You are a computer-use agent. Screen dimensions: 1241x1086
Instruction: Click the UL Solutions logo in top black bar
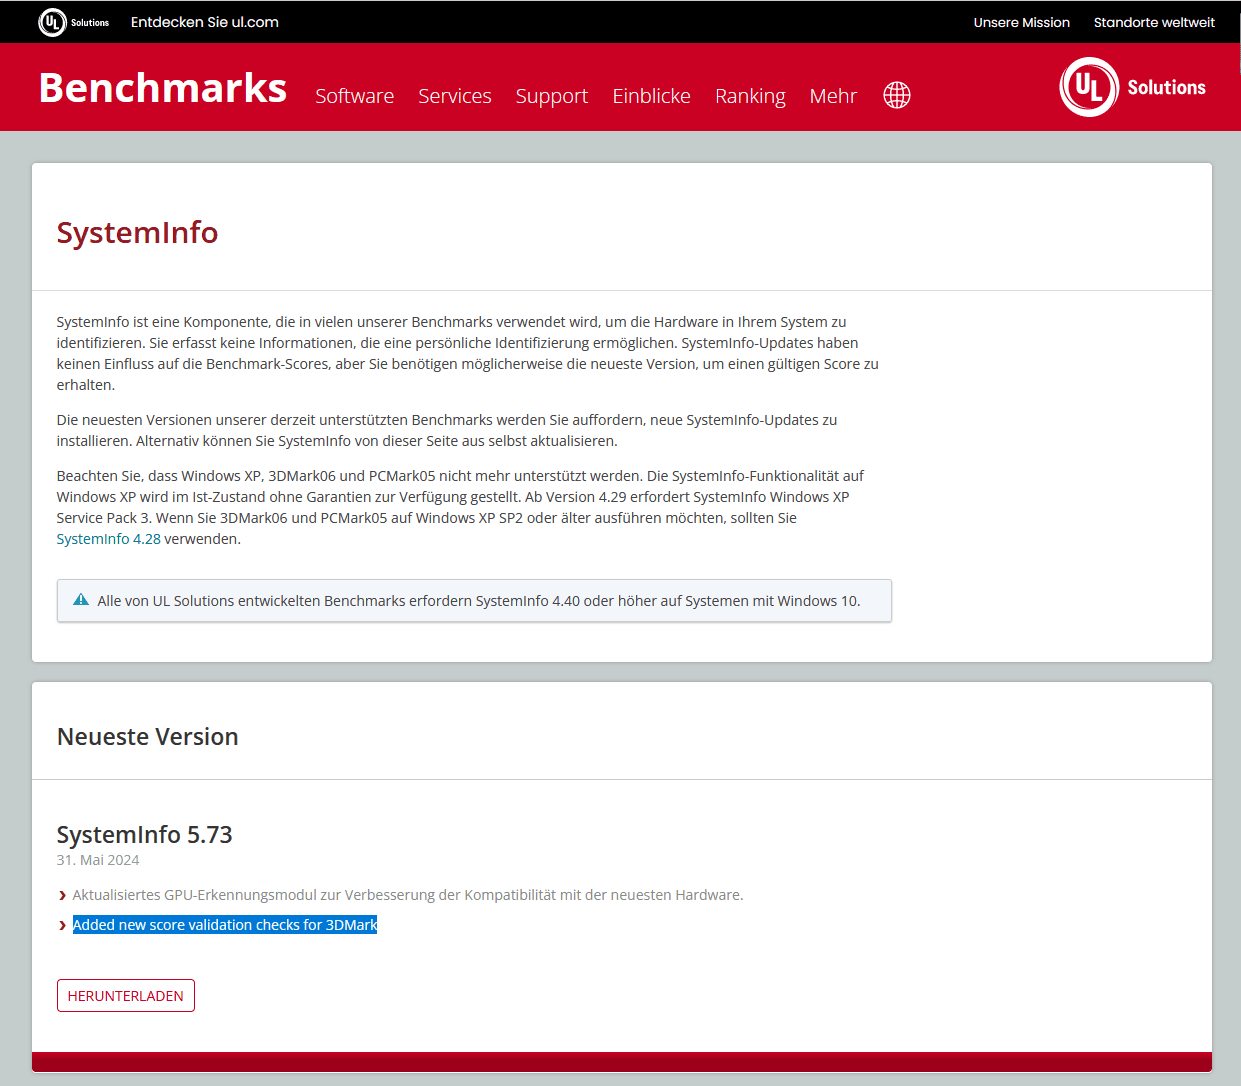73,22
